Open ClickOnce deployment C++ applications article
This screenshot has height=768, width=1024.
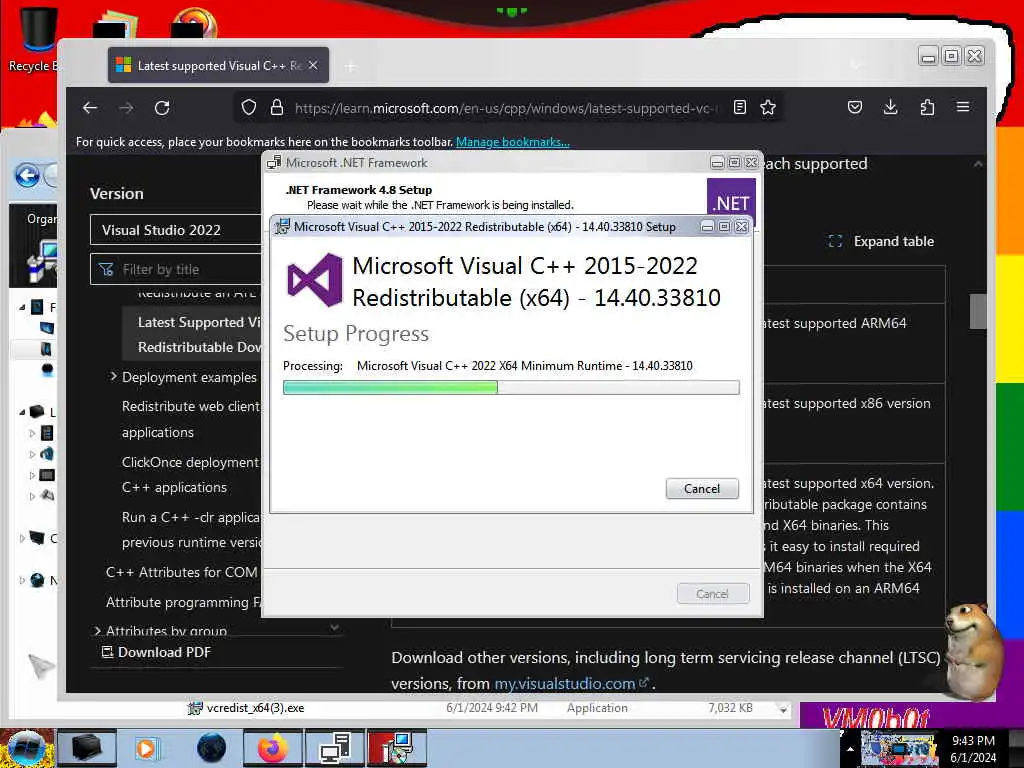pos(191,475)
